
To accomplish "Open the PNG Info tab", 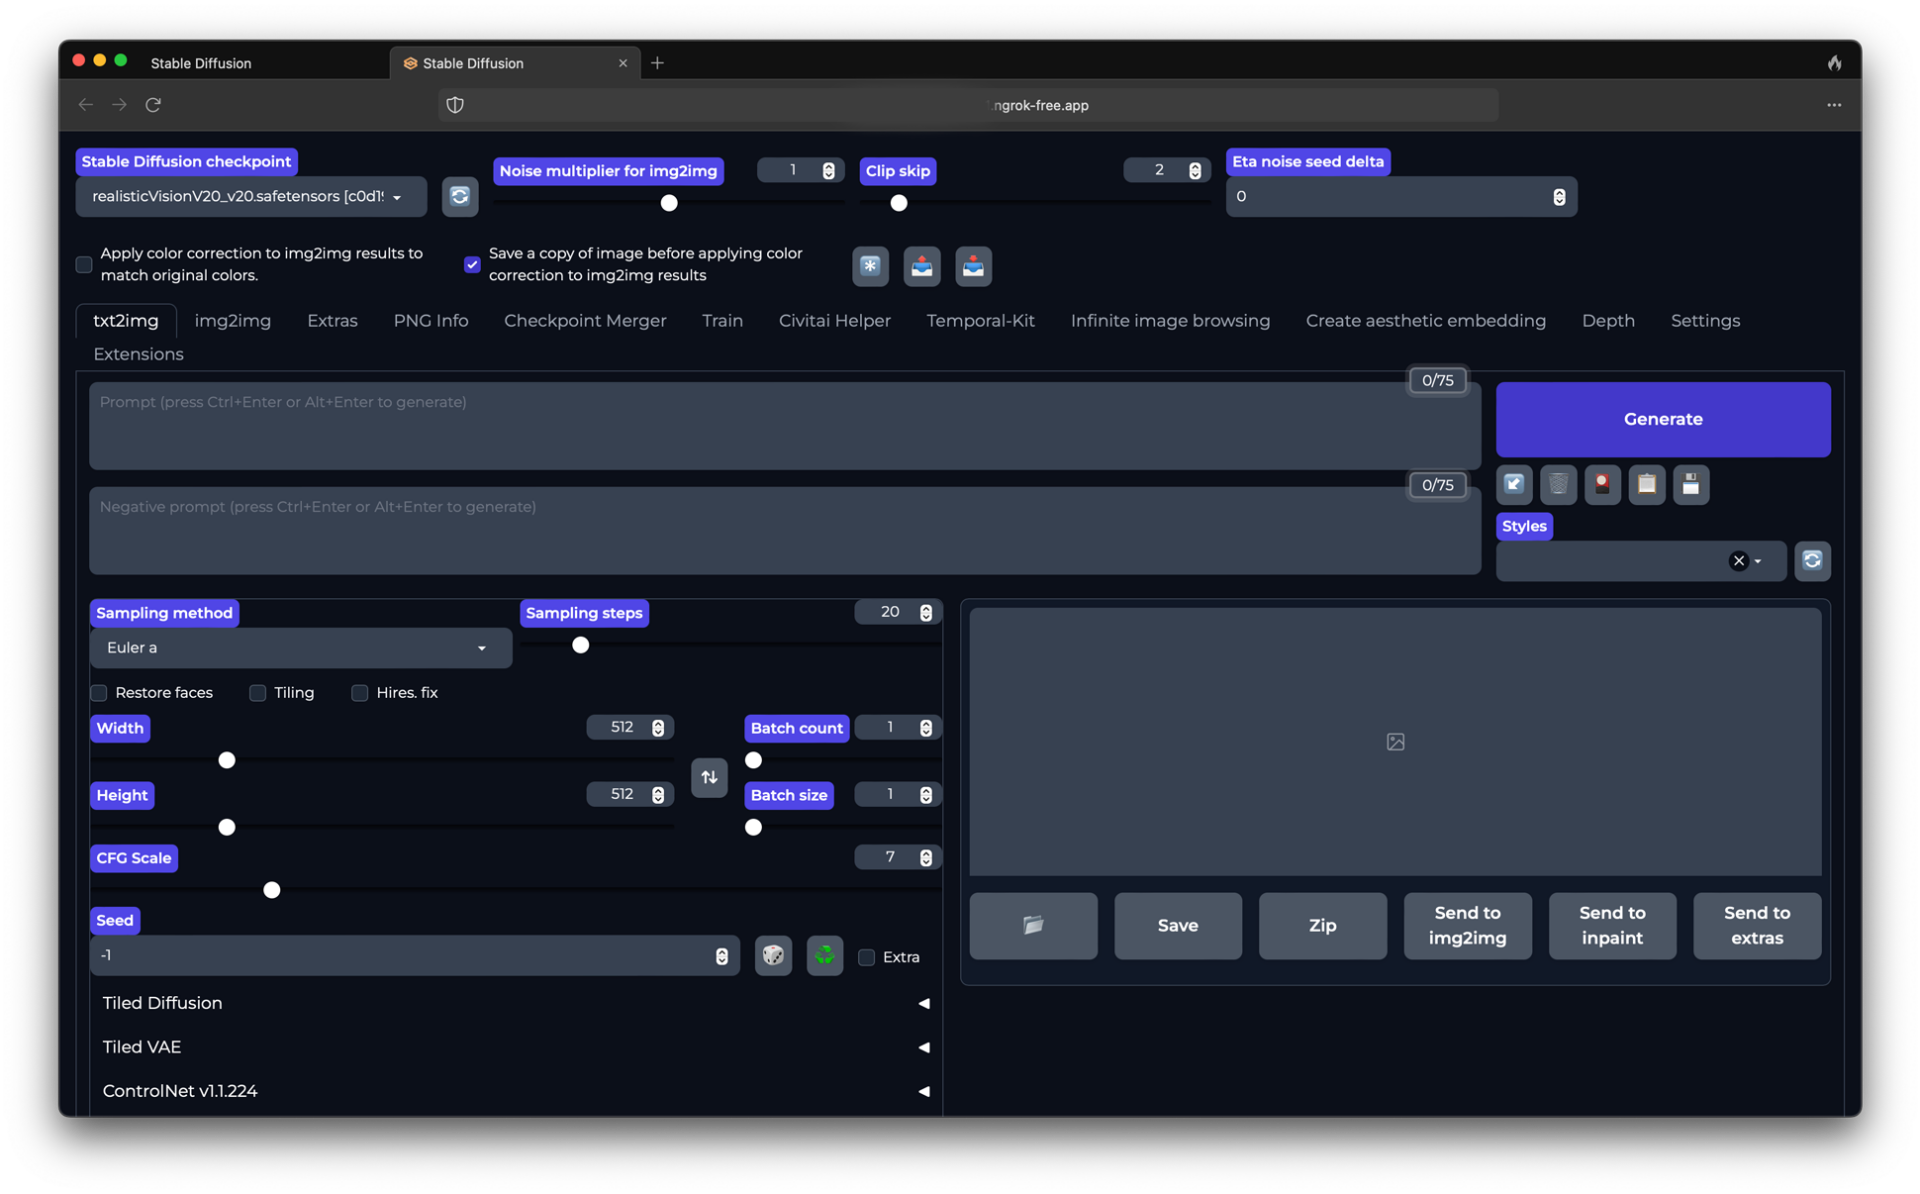I will 430,321.
